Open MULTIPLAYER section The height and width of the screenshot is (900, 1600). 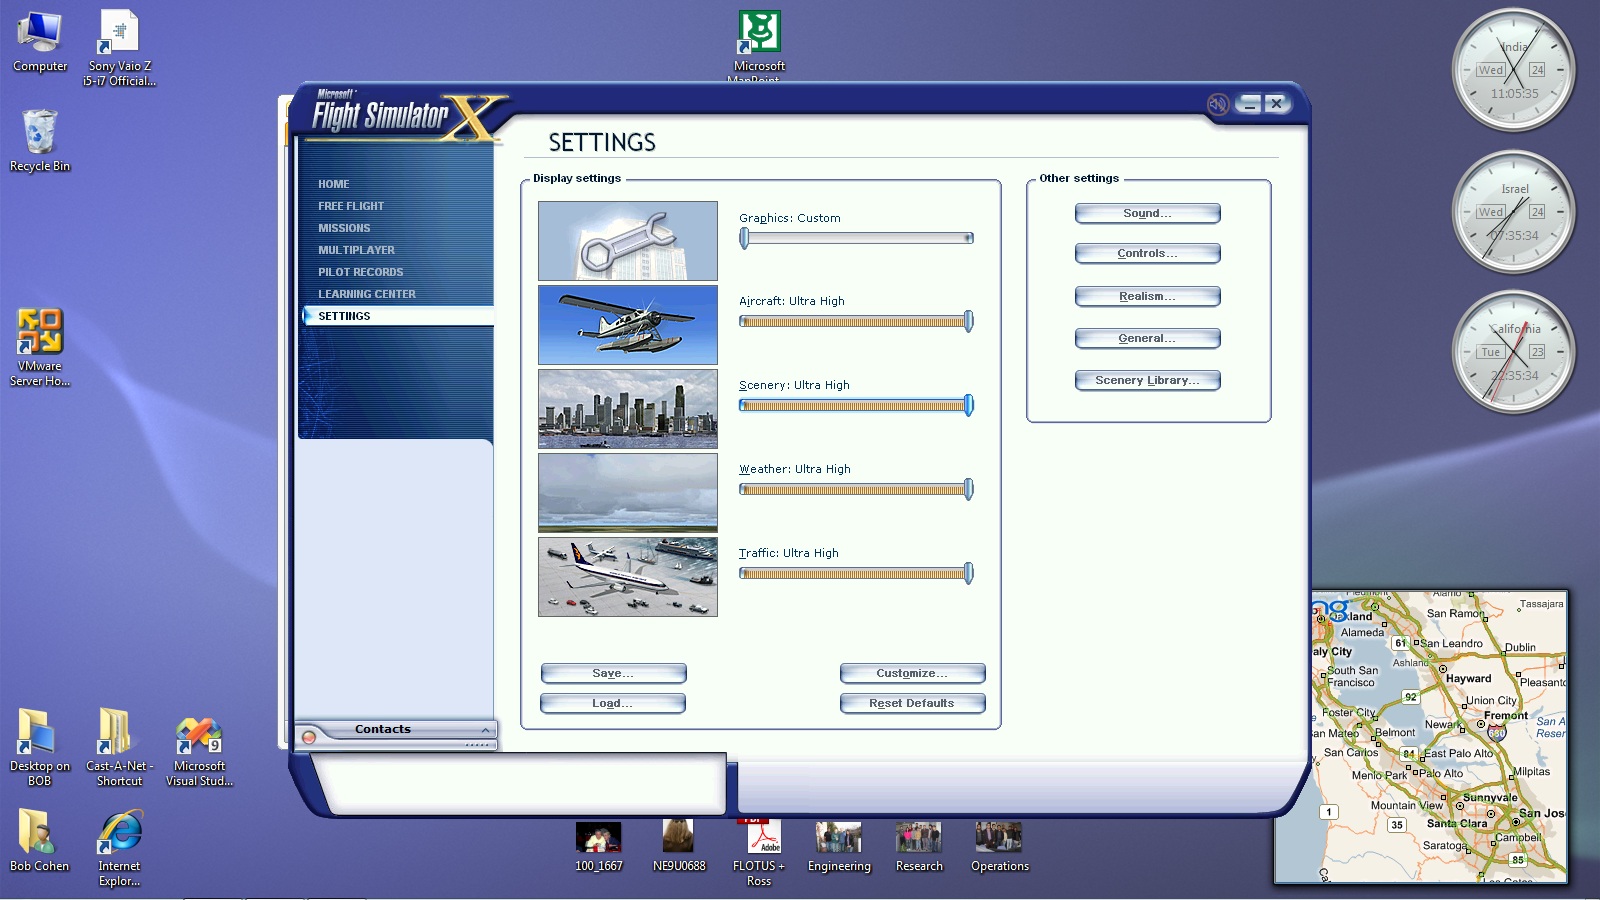click(x=356, y=250)
